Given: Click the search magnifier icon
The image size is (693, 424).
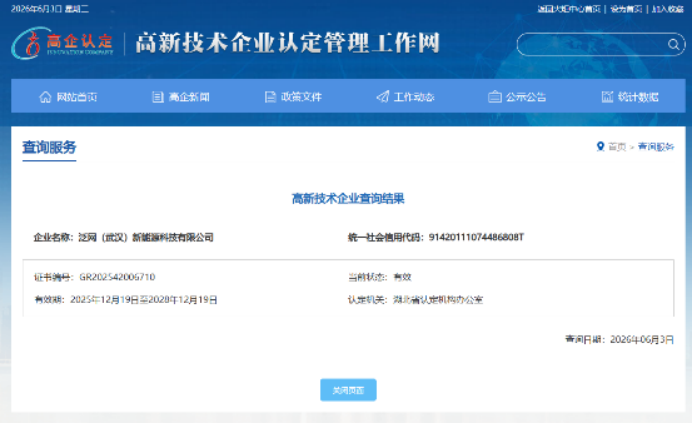Looking at the screenshot, I should click(673, 44).
